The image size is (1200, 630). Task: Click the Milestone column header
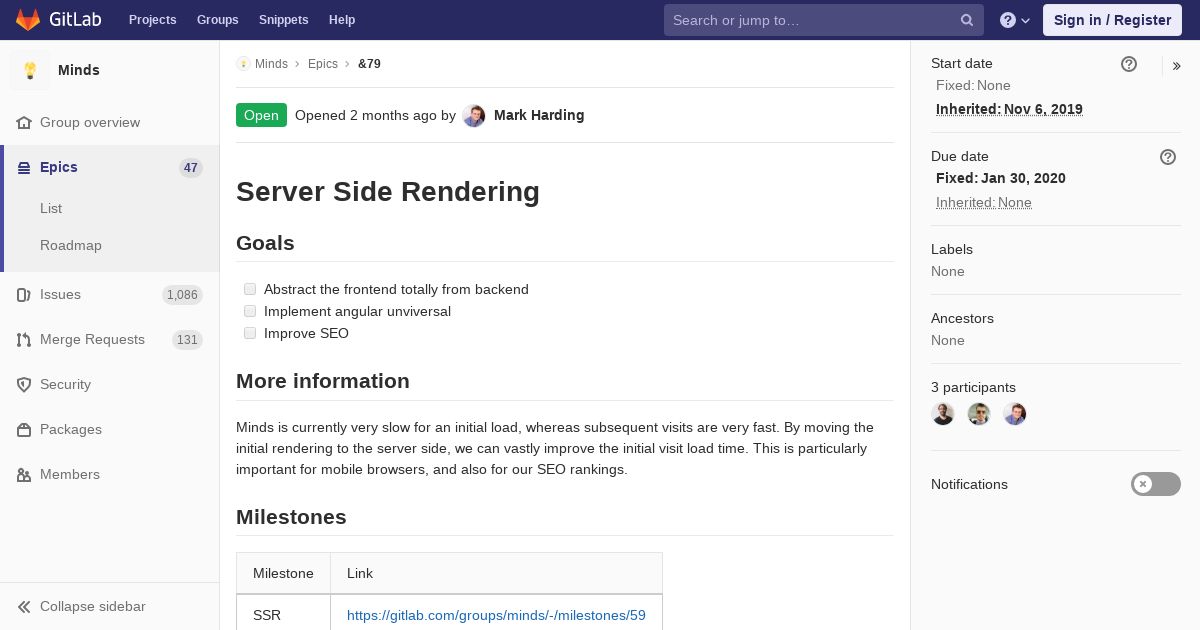tap(283, 573)
